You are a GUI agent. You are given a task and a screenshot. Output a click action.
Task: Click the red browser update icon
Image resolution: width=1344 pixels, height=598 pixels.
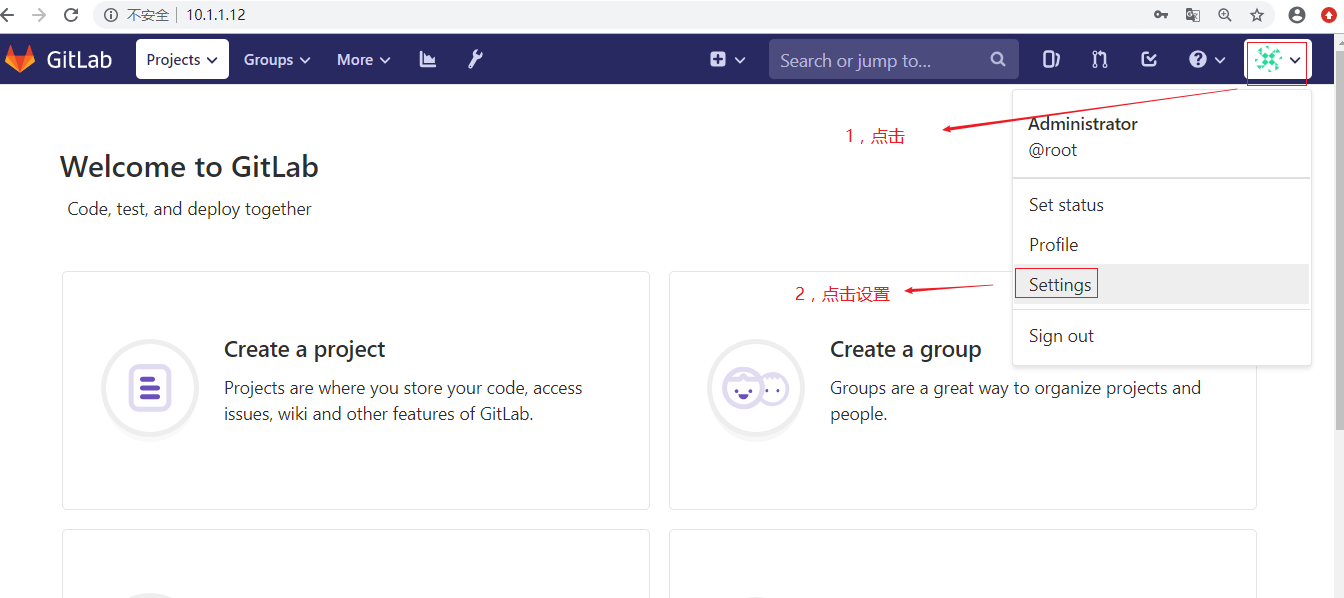point(1329,15)
